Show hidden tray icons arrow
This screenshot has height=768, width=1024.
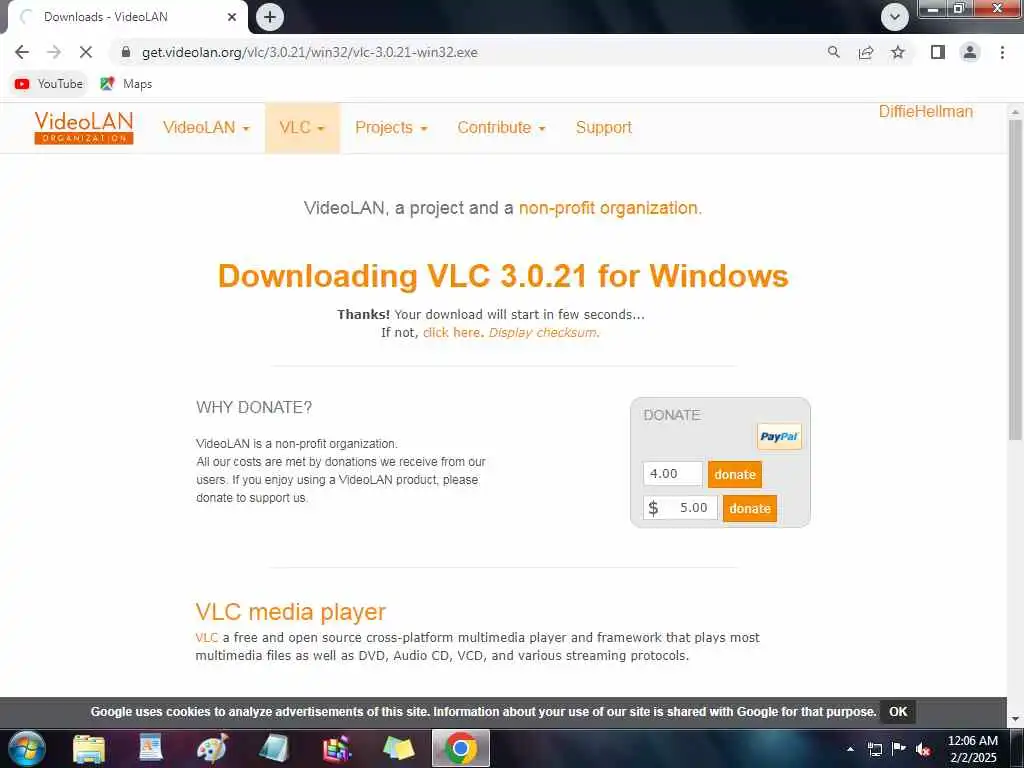[x=850, y=749]
